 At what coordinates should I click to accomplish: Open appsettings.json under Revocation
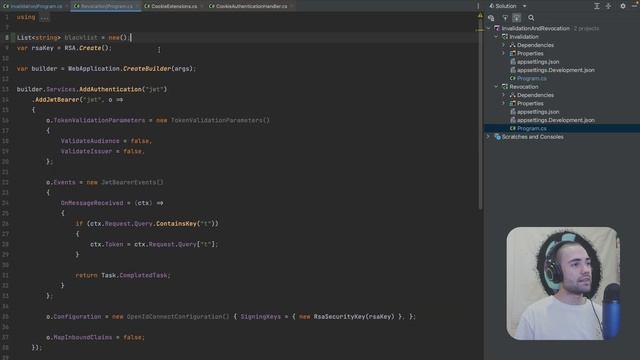tap(538, 112)
